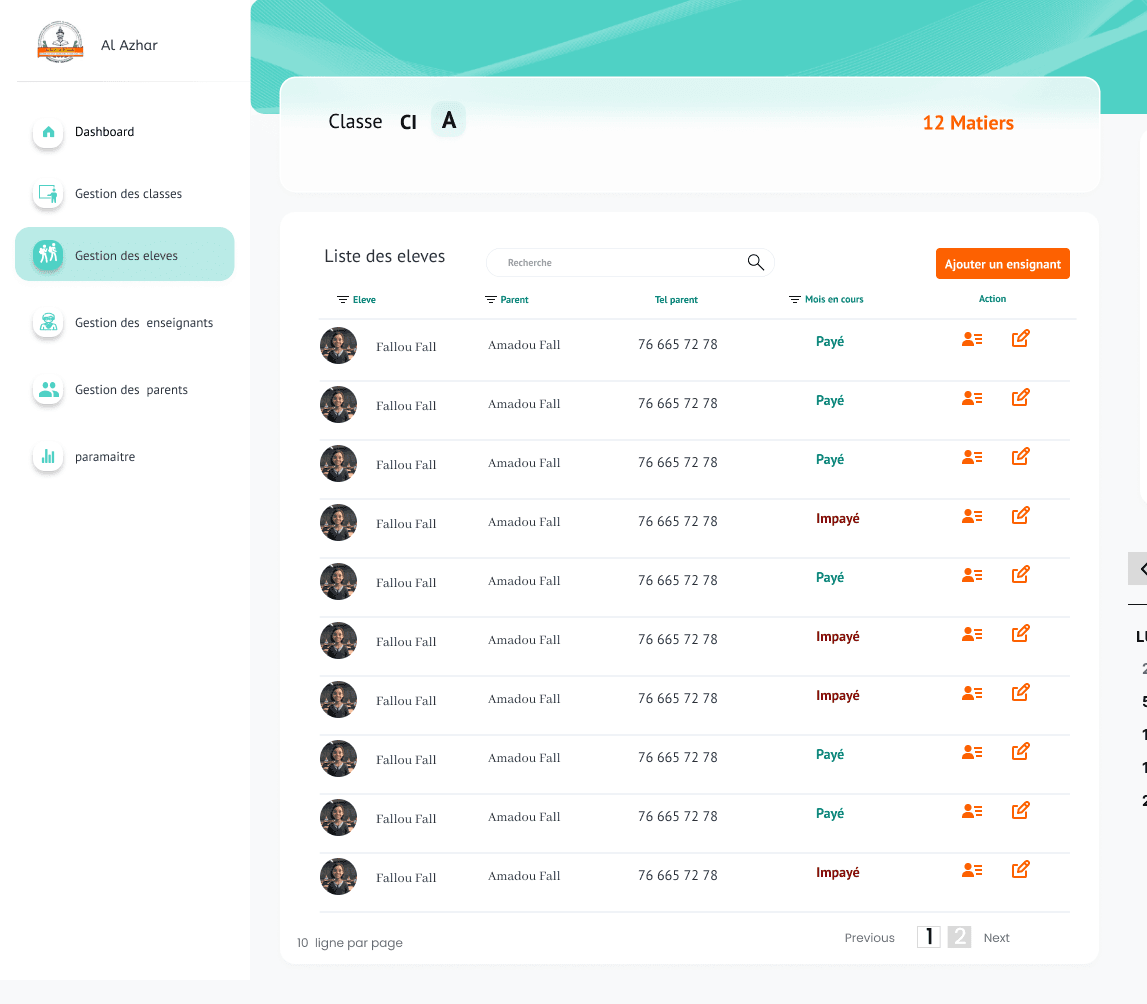The width and height of the screenshot is (1147, 1004).
Task: Click the paramaitre chart icon
Action: pyautogui.click(x=48, y=457)
